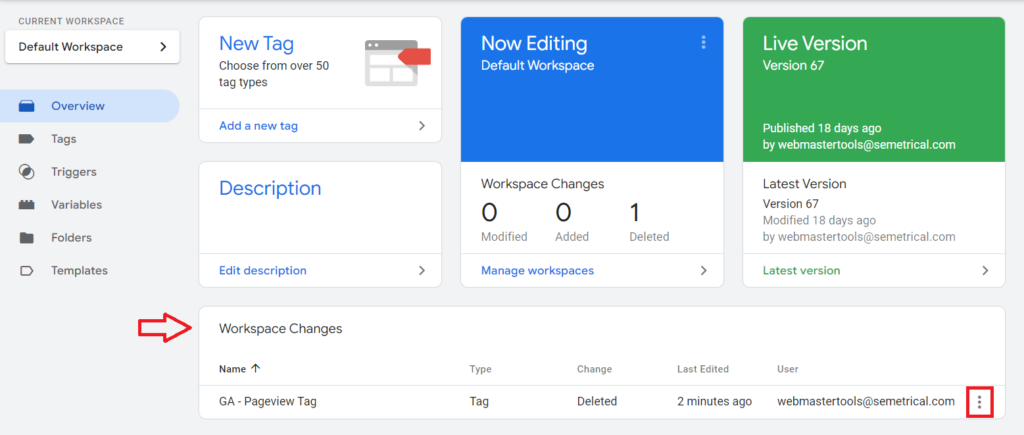Image resolution: width=1024 pixels, height=435 pixels.
Task: Click the Overview icon in sidebar
Action: 27,106
